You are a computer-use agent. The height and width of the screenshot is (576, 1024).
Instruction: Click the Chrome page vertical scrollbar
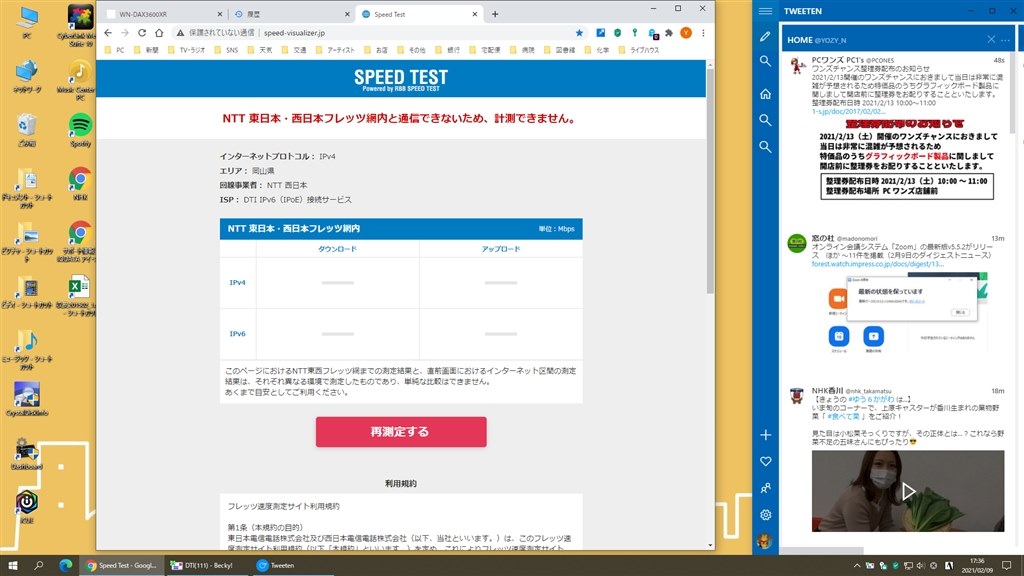(710, 180)
